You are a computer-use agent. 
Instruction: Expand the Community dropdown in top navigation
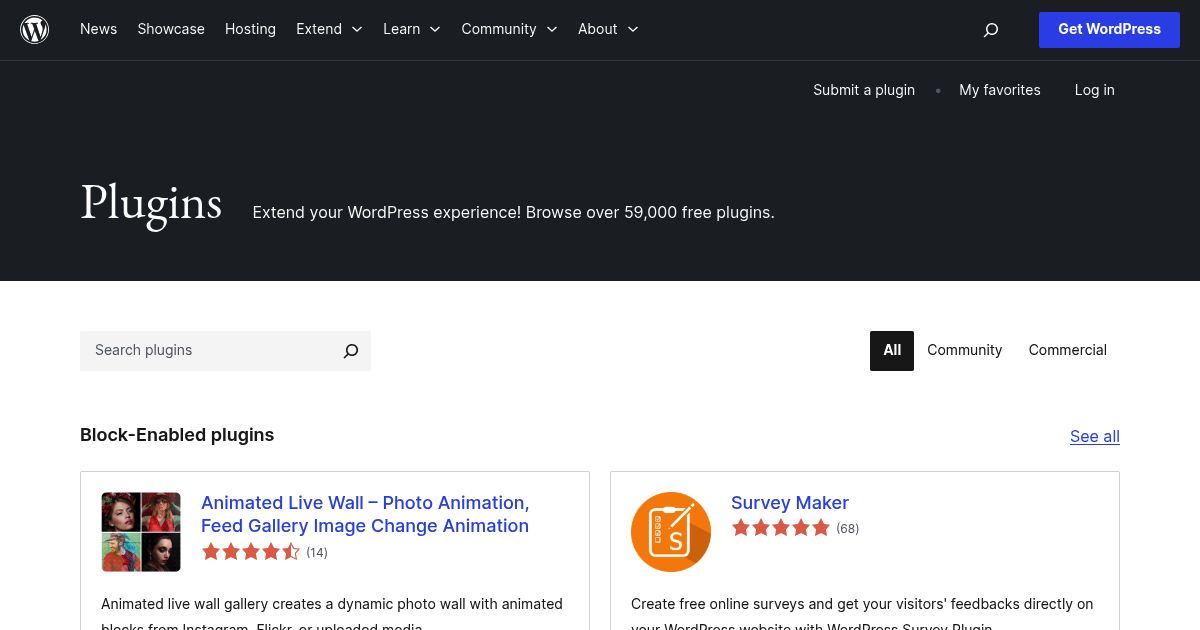coord(509,29)
